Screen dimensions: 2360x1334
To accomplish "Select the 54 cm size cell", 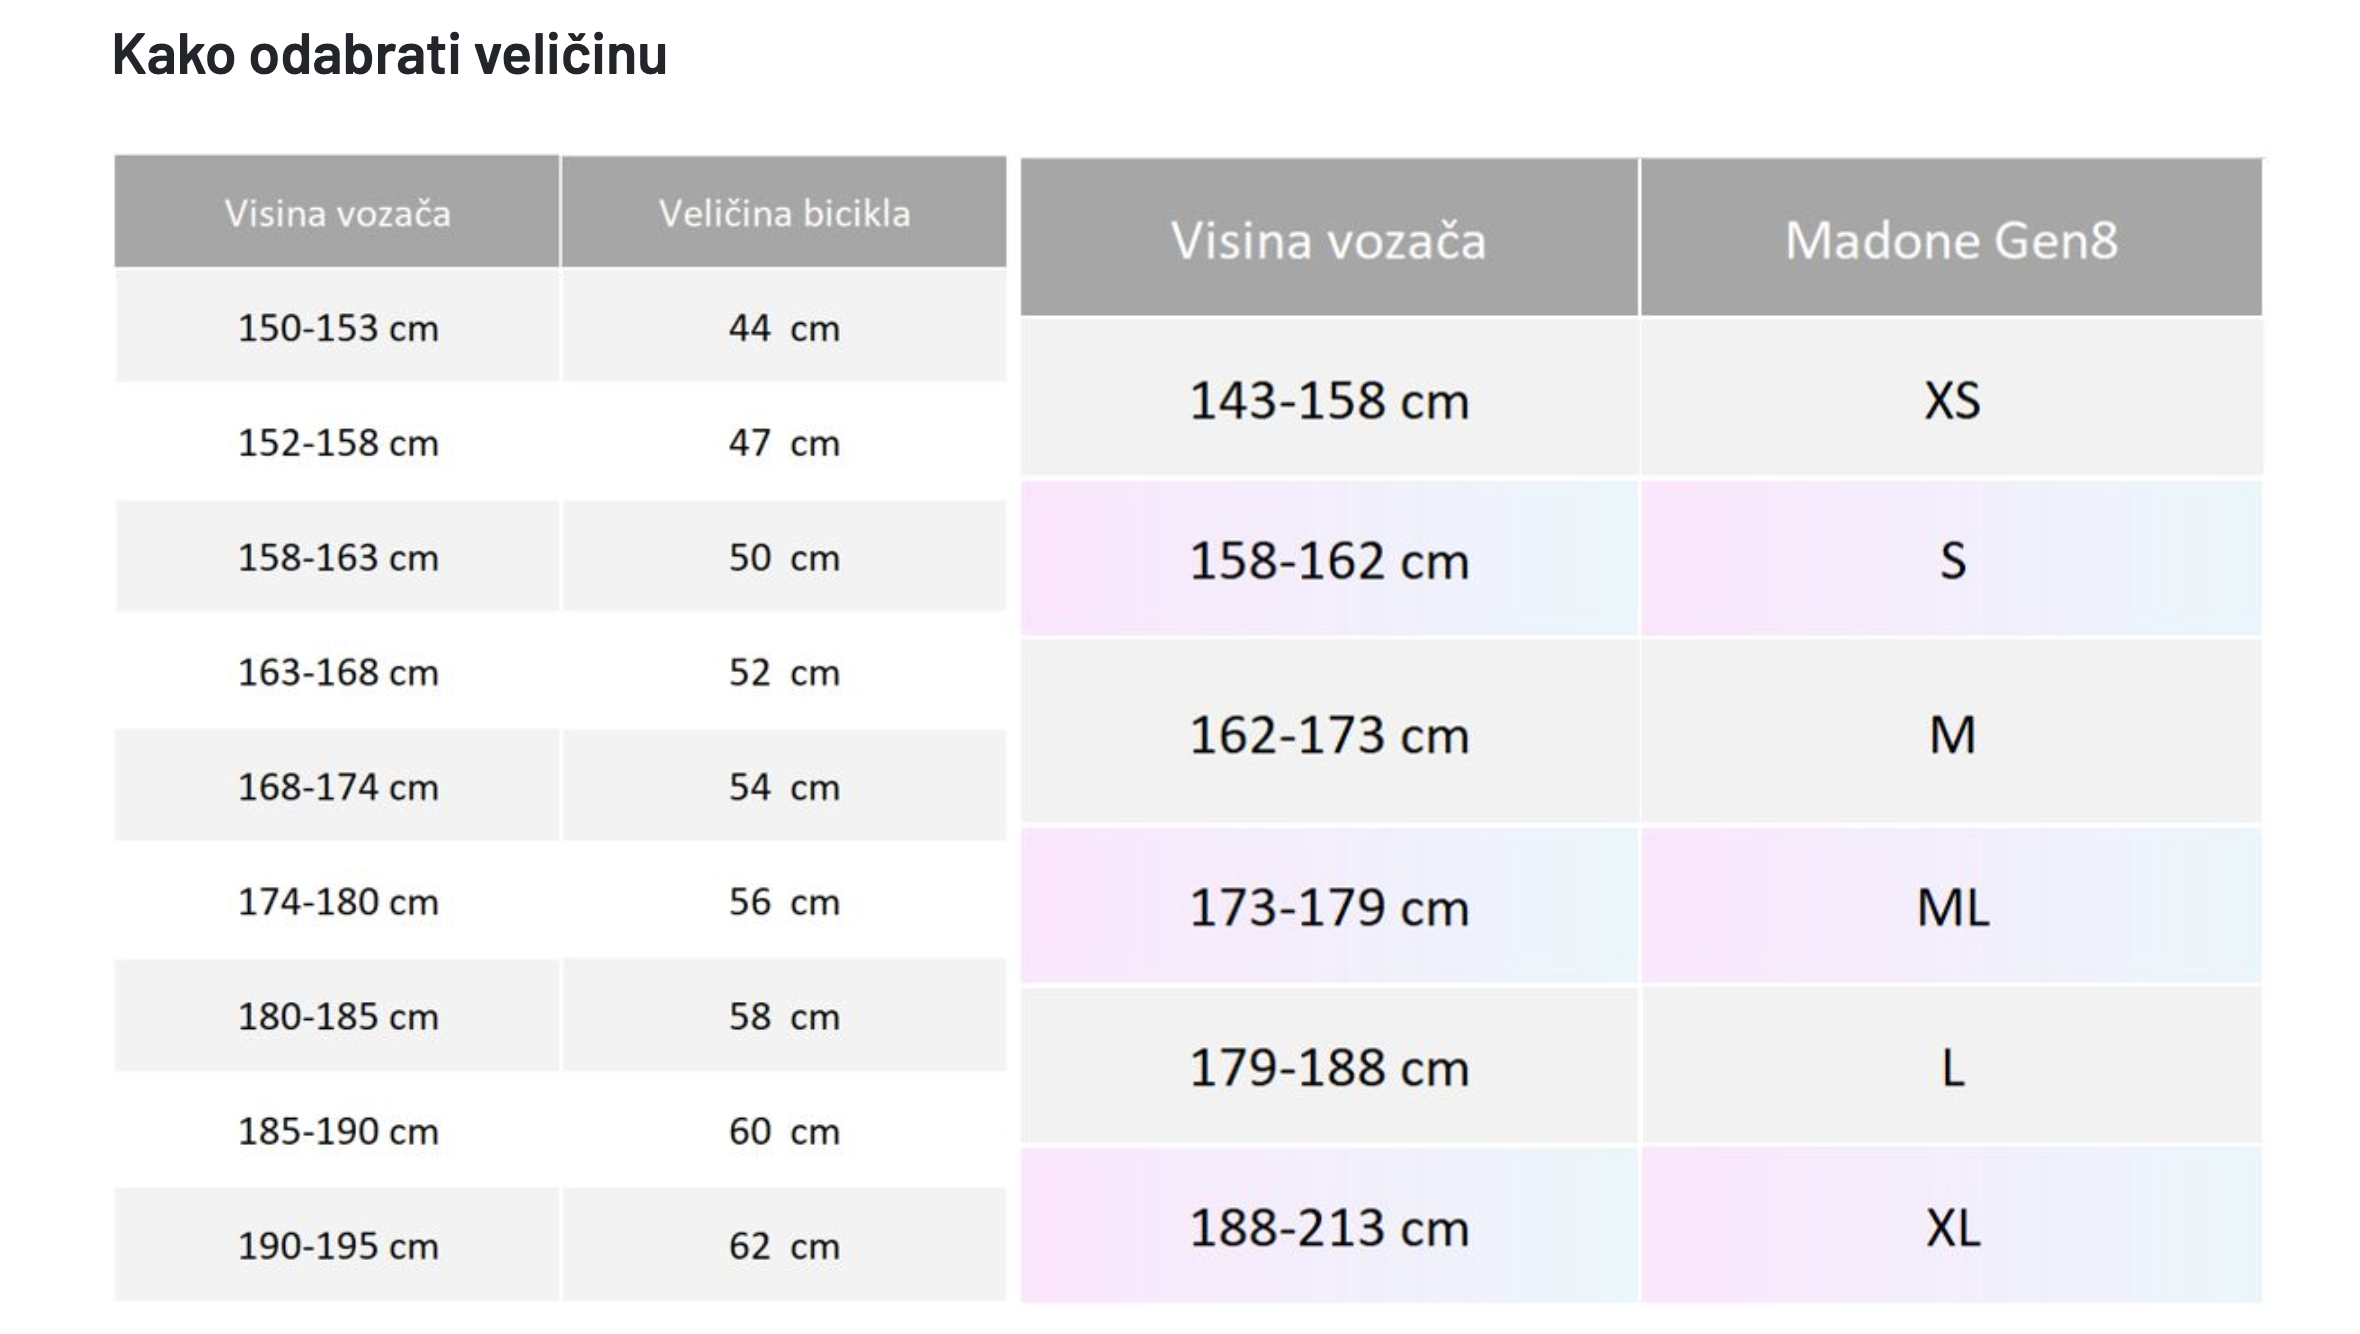I will pos(784,786).
